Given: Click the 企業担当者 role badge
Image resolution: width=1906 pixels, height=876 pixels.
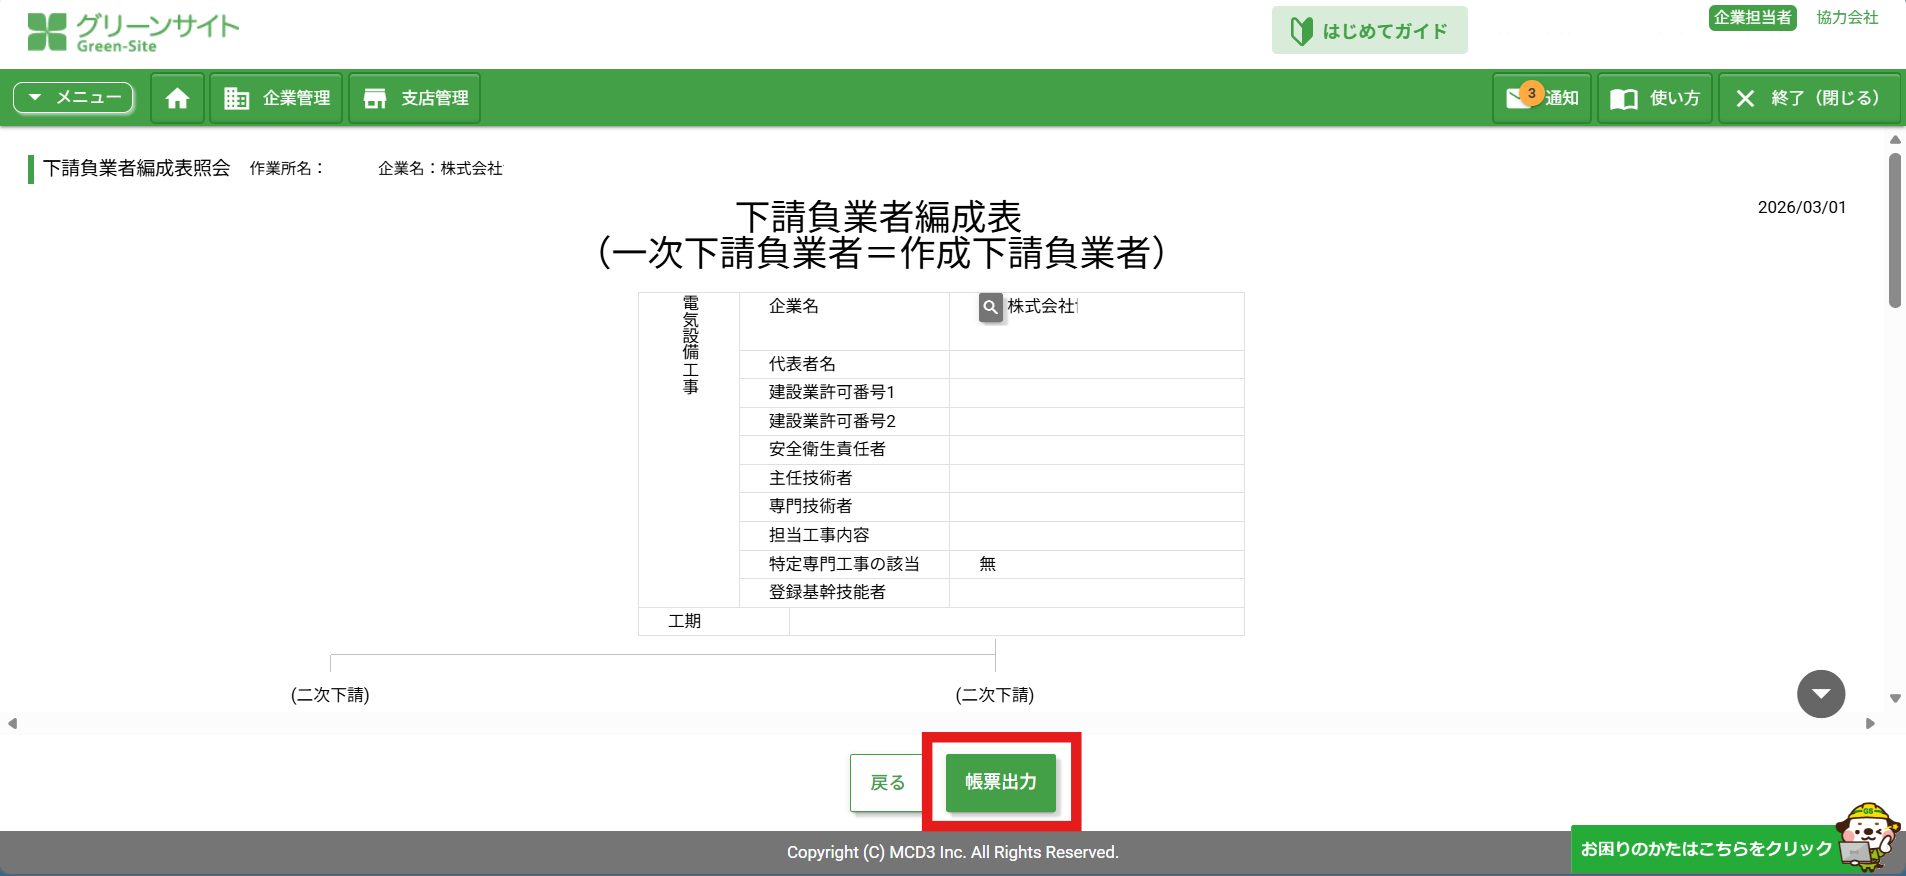Looking at the screenshot, I should point(1752,18).
